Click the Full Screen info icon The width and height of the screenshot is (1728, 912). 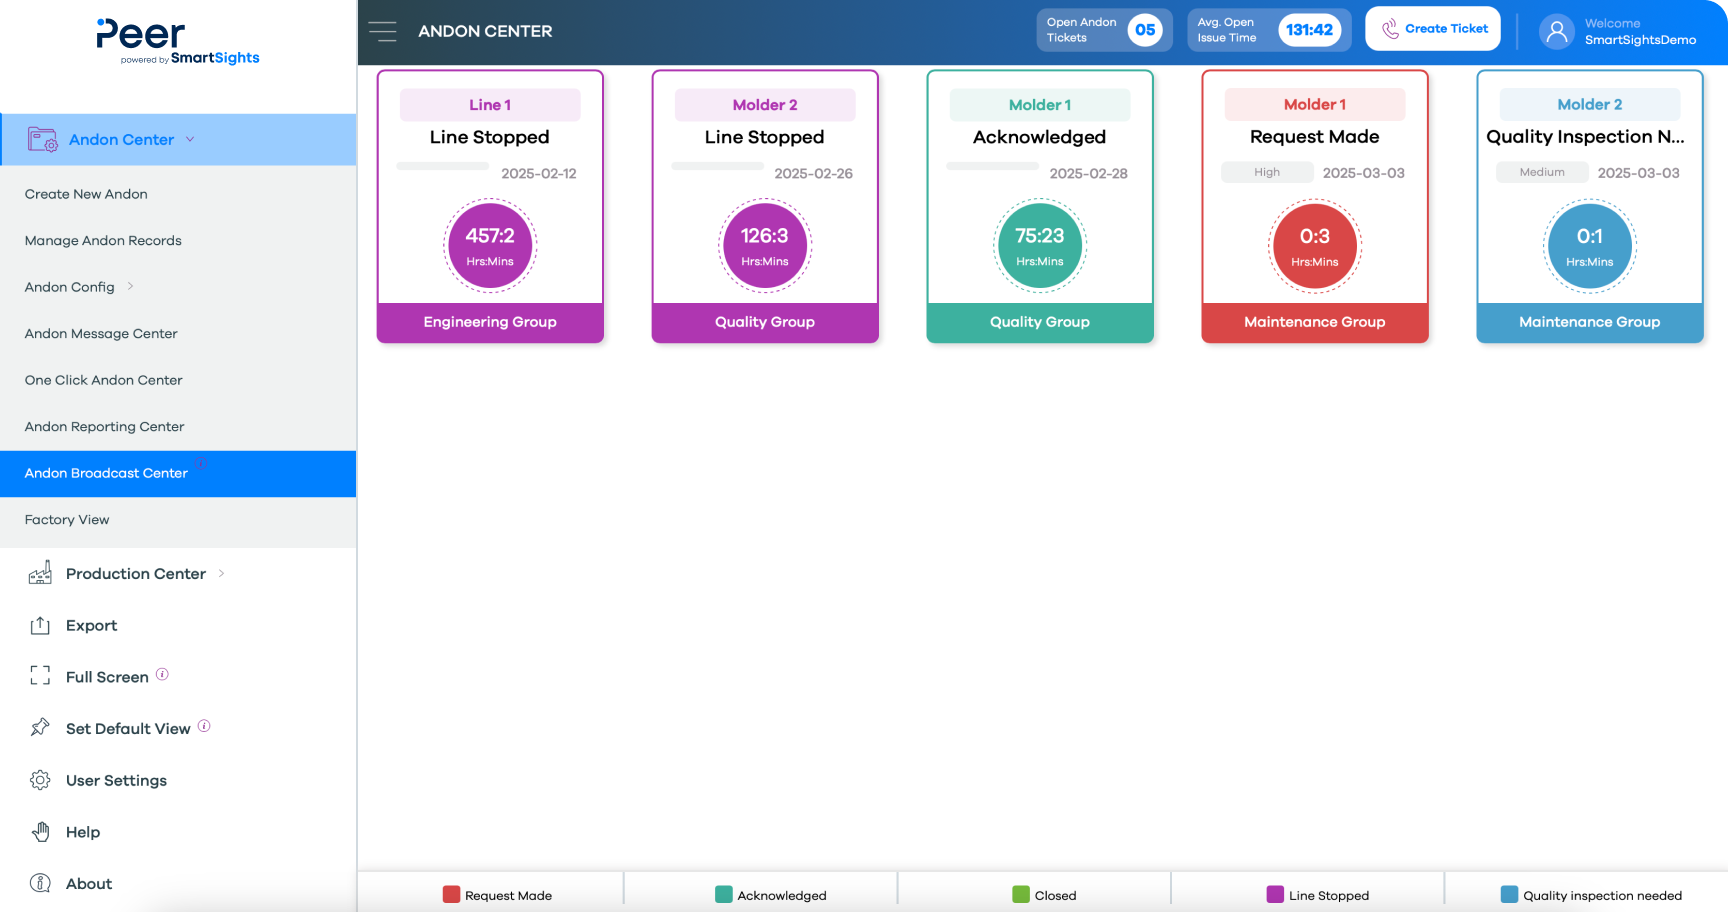pyautogui.click(x=162, y=674)
